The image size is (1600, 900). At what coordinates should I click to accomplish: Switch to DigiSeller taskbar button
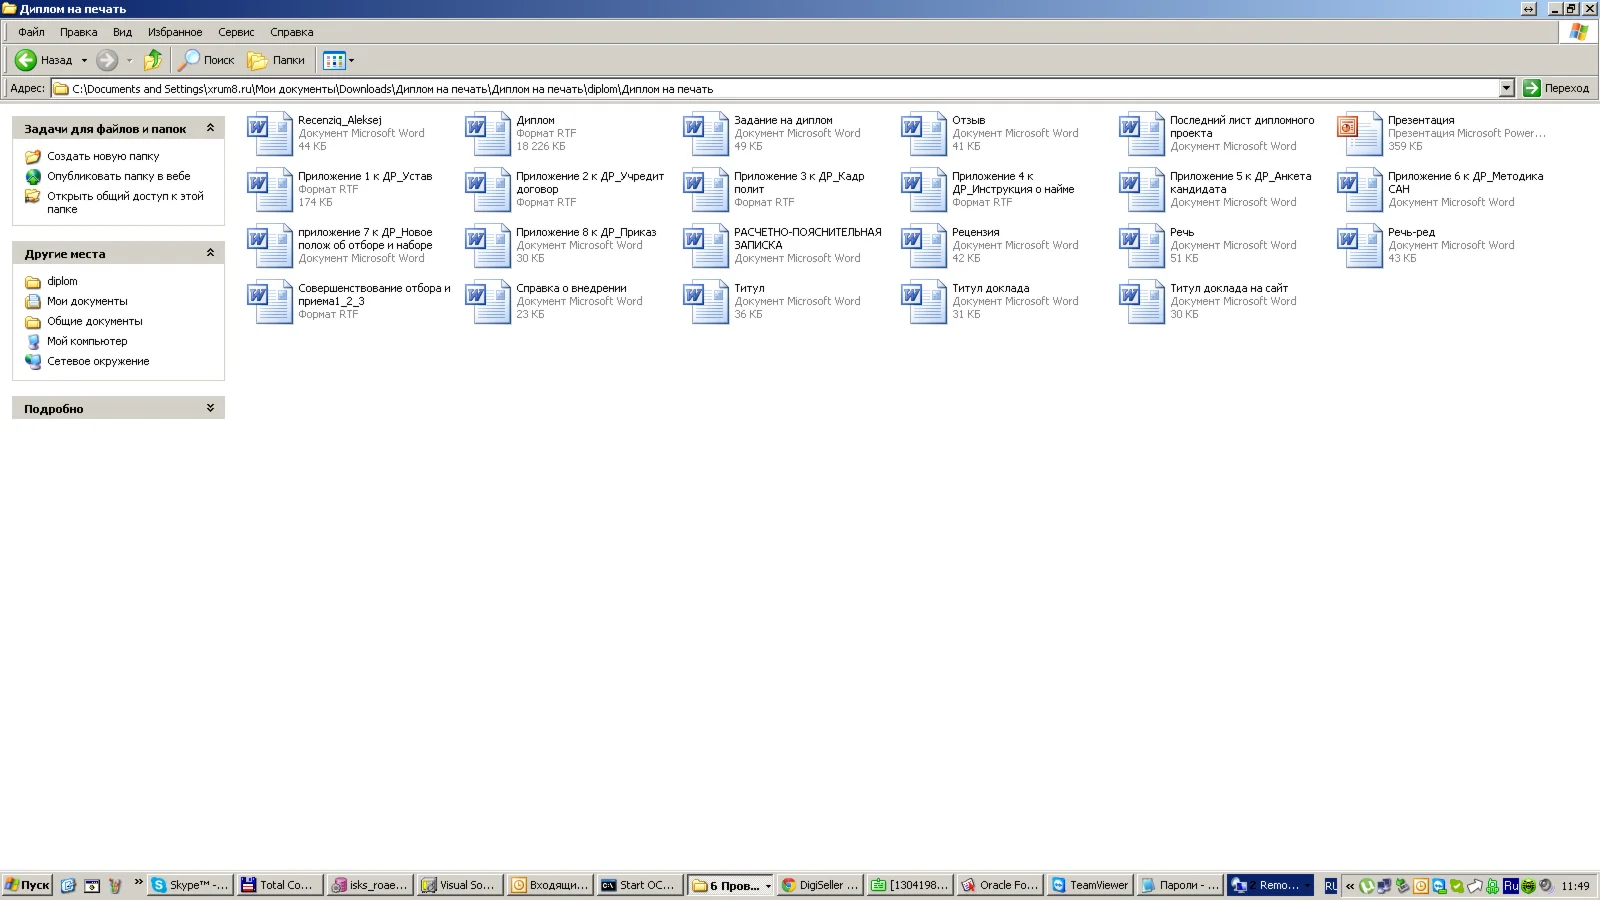tap(820, 885)
